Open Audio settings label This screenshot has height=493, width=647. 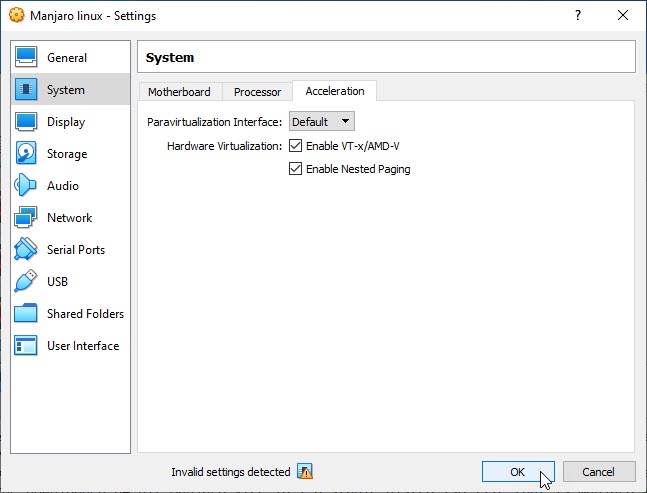pyautogui.click(x=63, y=186)
